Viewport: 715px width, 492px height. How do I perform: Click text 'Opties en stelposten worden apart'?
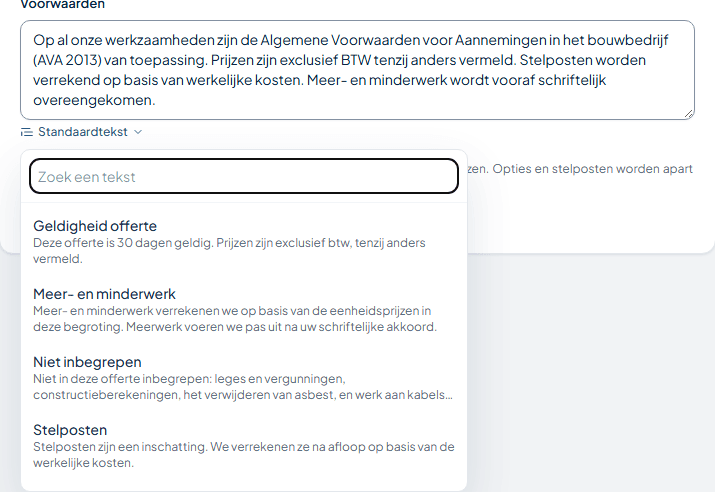(x=592, y=169)
